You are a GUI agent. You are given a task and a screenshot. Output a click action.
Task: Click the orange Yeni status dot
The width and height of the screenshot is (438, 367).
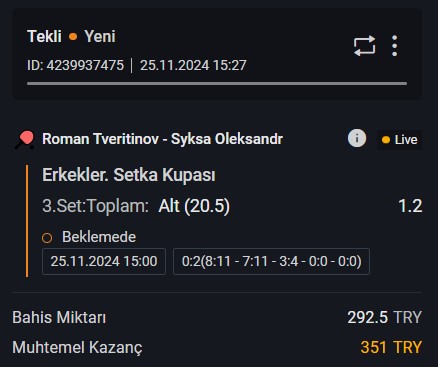point(73,36)
